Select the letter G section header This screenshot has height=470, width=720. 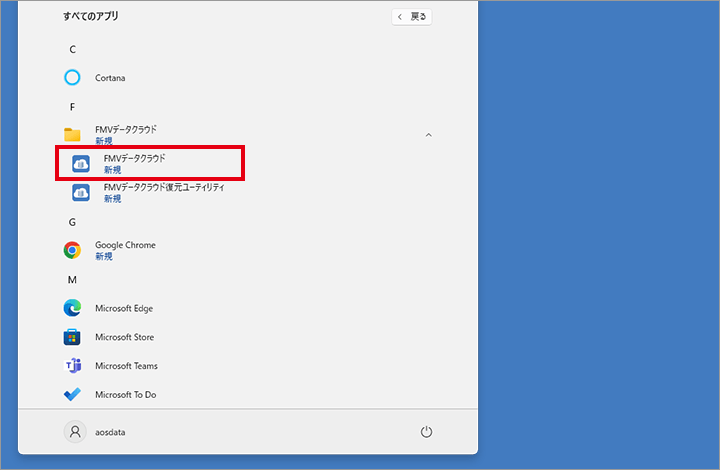tap(72, 222)
